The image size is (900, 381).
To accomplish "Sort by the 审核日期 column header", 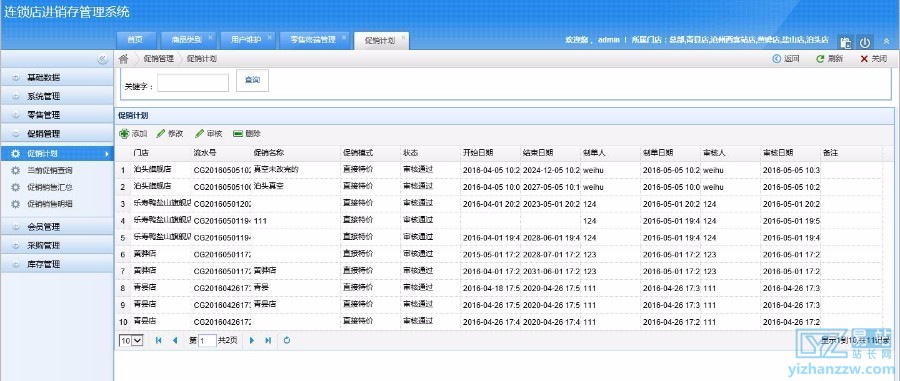I will [x=790, y=153].
